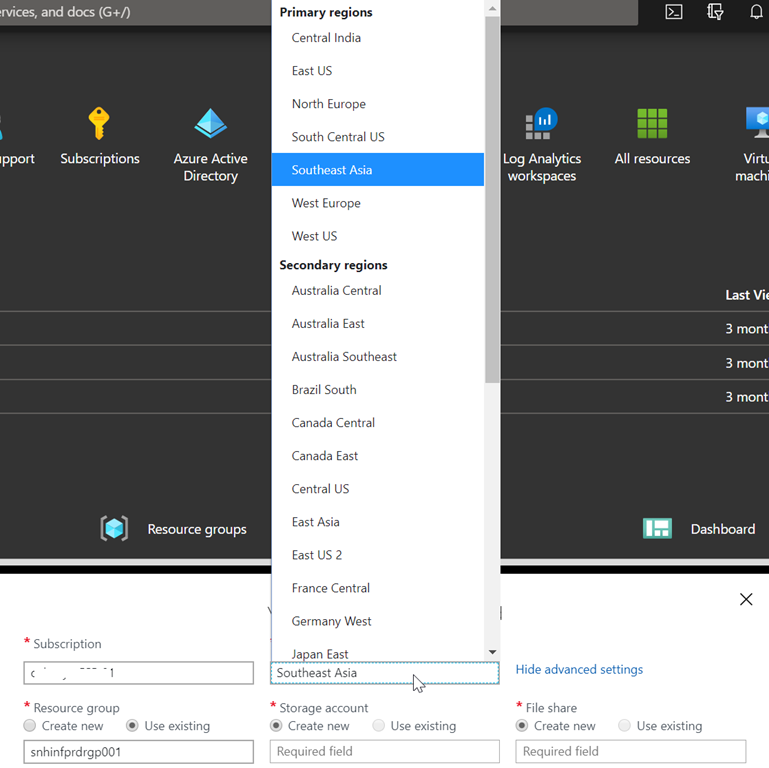Image resolution: width=769 pixels, height=768 pixels.
Task: Select Create new resource group radio
Action: [30, 725]
